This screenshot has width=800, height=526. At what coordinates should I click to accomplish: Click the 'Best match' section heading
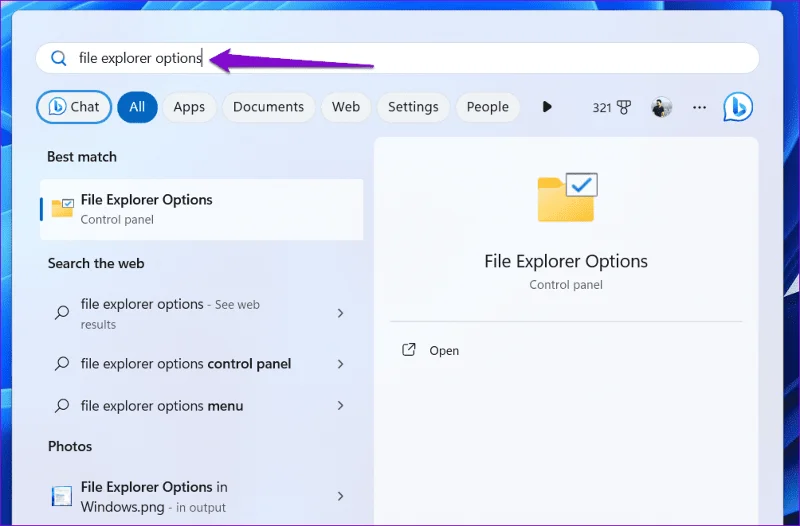82,157
